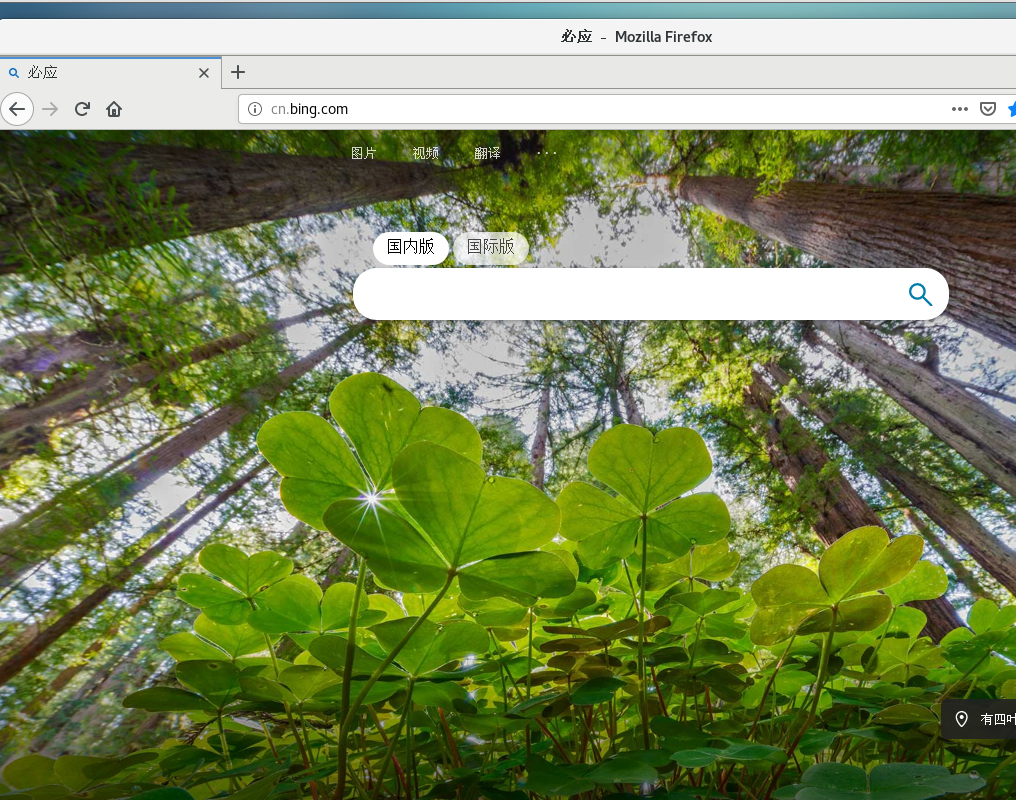Click the location pin image info icon
The height and width of the screenshot is (800, 1016).
click(x=962, y=719)
